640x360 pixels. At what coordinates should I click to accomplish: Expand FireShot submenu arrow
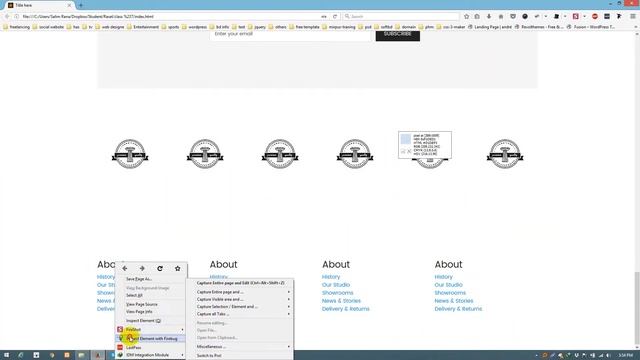tap(182, 329)
